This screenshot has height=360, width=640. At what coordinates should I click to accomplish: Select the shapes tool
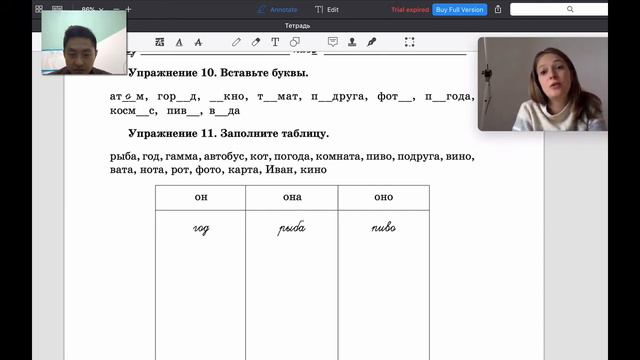pos(295,42)
